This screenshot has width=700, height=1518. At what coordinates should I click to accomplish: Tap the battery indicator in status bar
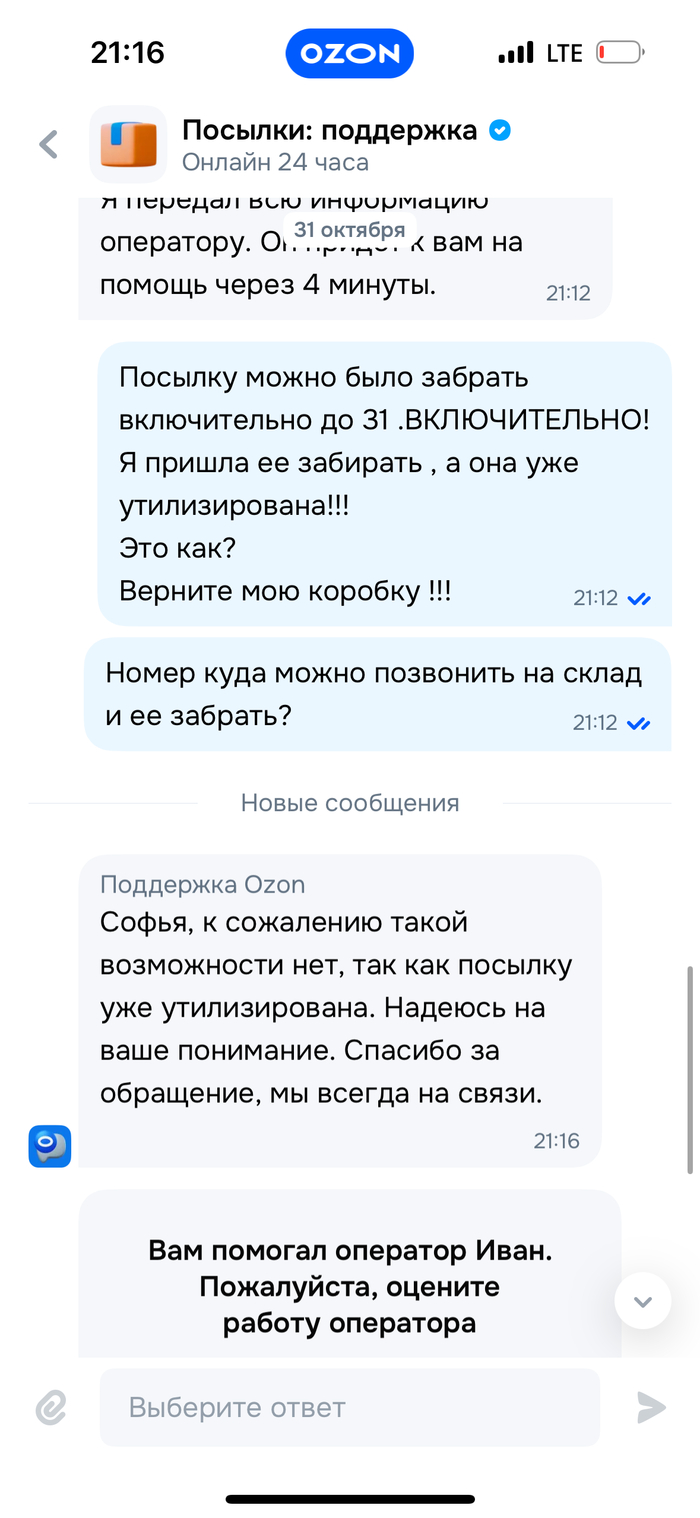click(620, 53)
